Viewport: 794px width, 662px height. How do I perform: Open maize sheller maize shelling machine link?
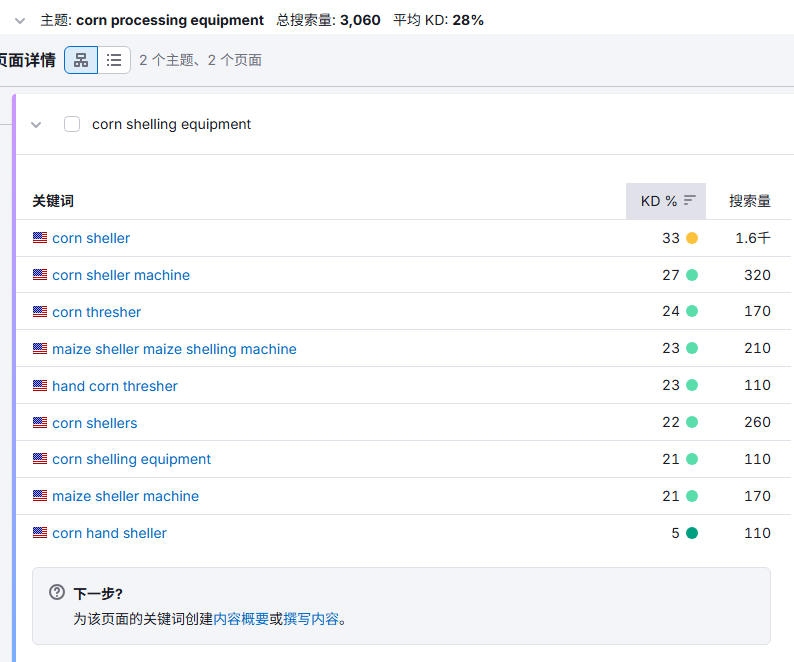(x=174, y=349)
